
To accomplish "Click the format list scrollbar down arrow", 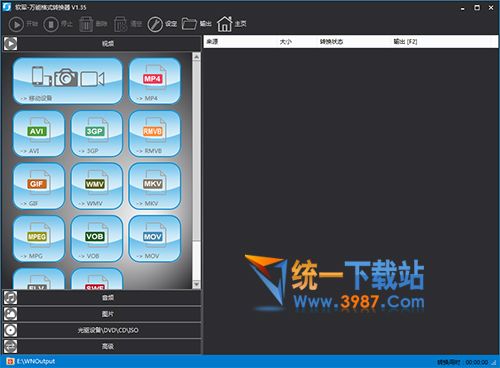I will [x=196, y=284].
